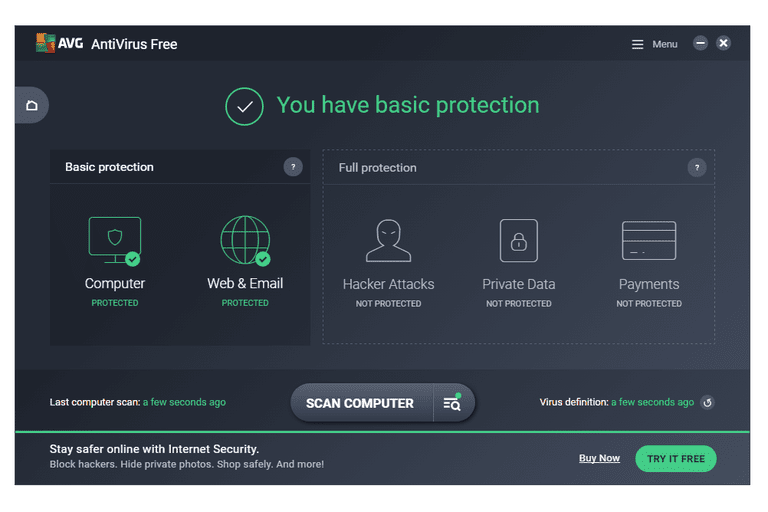Open the Computer protection monitor icon
Image resolution: width=768 pixels, height=512 pixels.
(115, 241)
